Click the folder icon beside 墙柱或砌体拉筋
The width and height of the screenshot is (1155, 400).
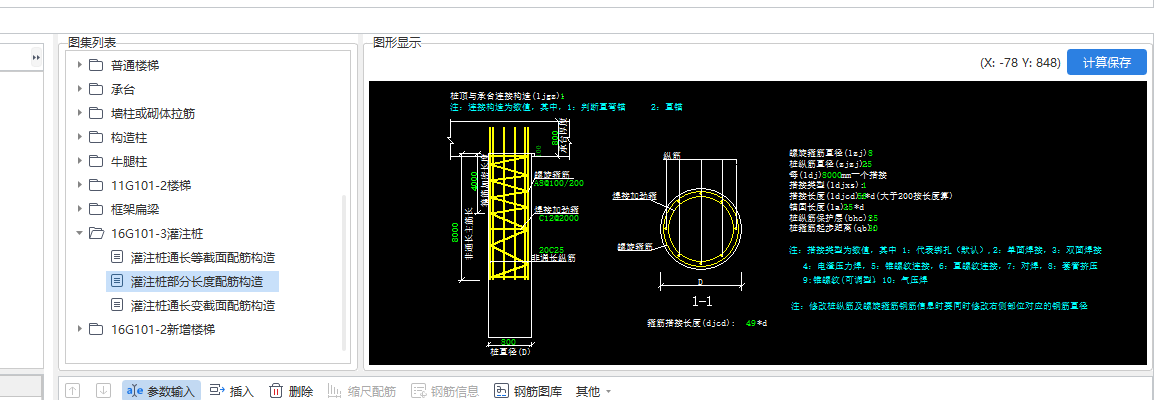(96, 113)
